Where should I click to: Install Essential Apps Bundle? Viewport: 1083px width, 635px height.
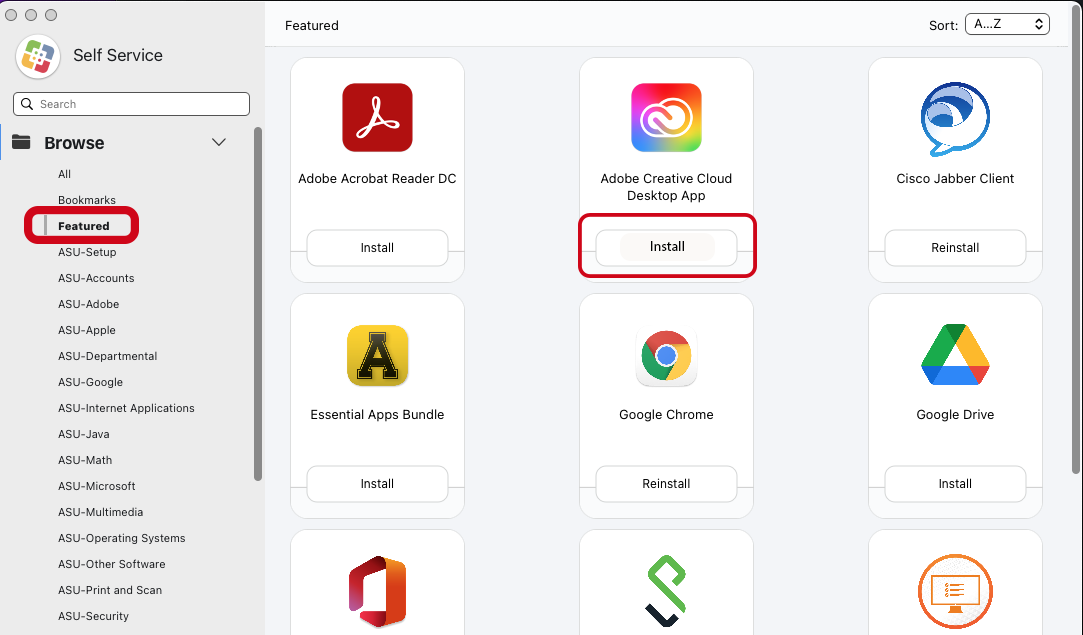click(x=377, y=484)
